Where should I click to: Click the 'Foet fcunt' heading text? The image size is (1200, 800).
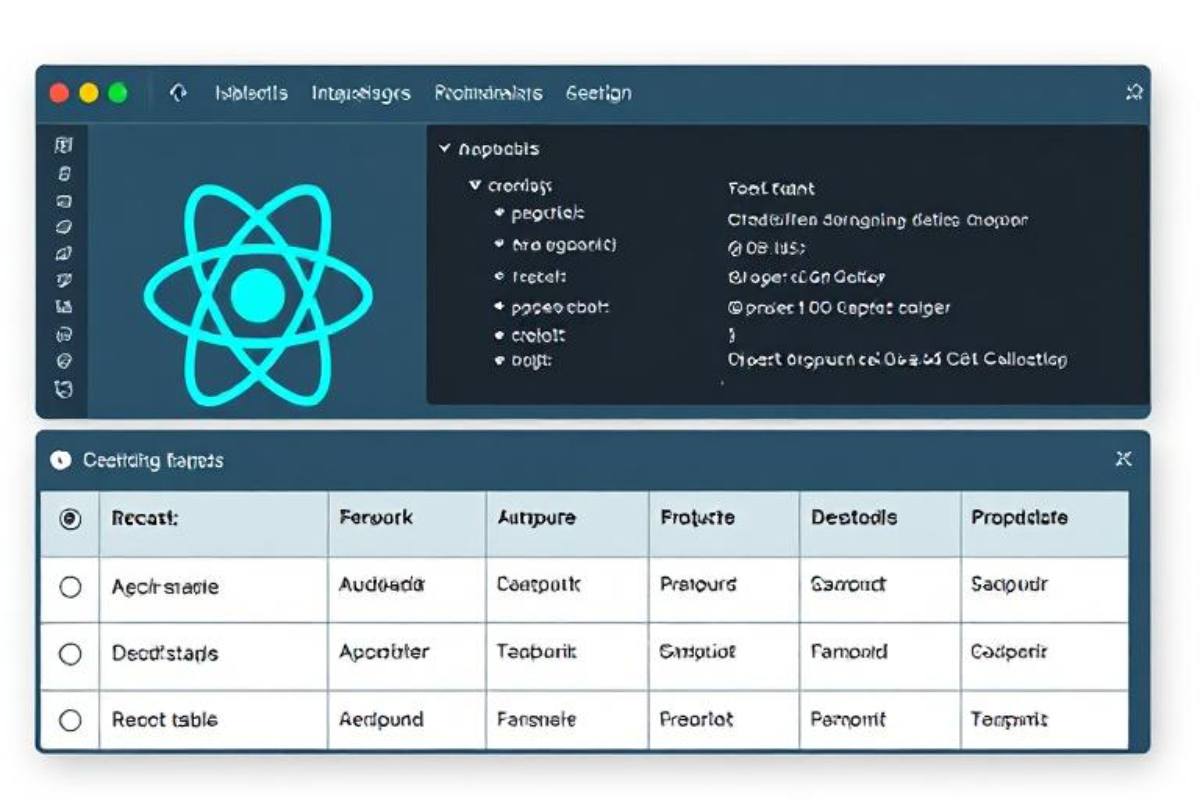tap(771, 188)
